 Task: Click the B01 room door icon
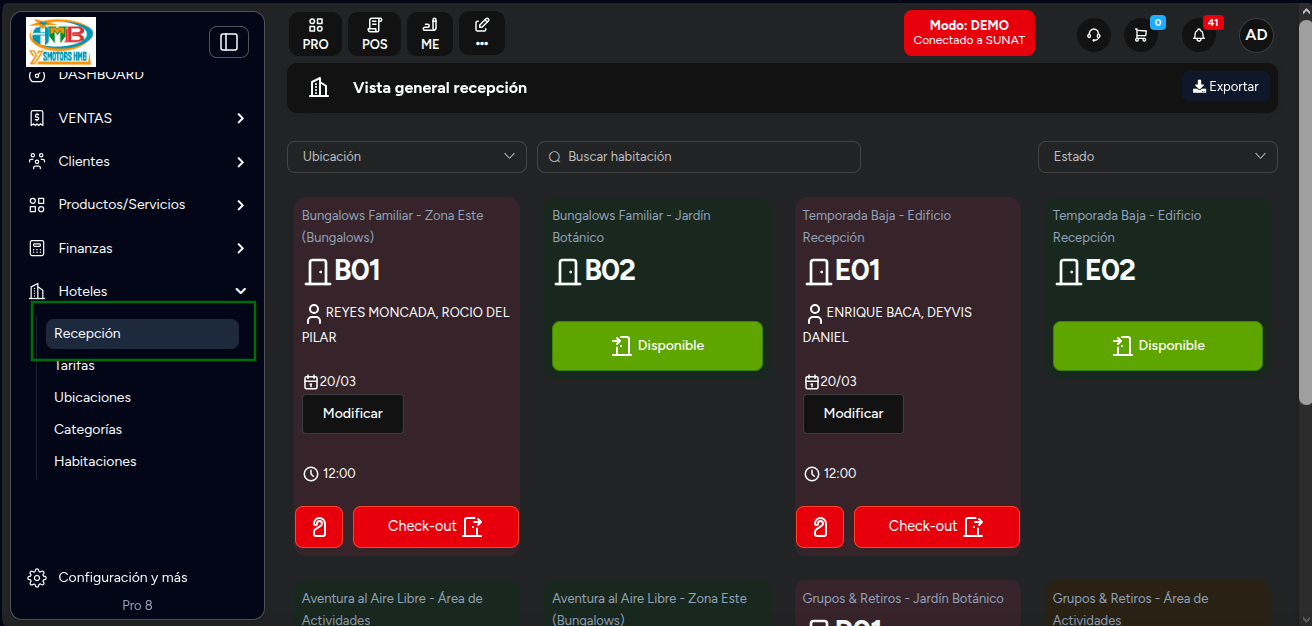coord(317,271)
